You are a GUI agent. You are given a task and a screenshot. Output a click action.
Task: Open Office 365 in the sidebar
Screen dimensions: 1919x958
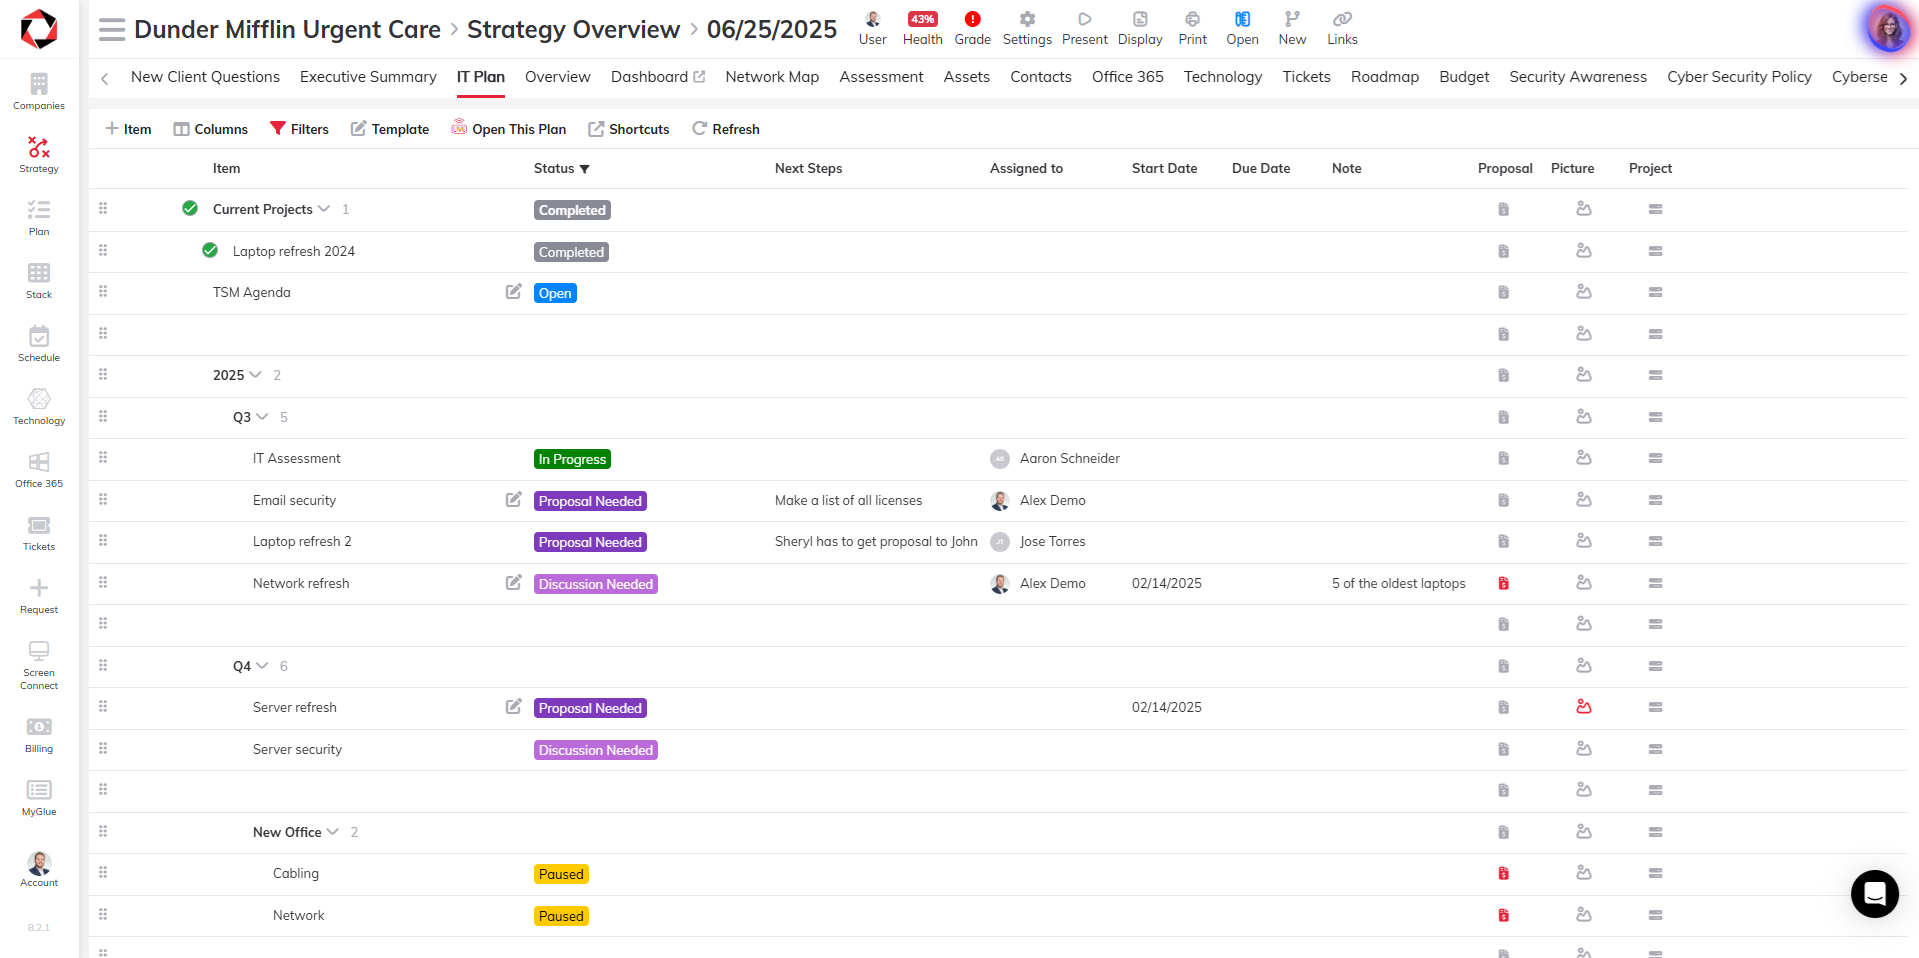39,469
